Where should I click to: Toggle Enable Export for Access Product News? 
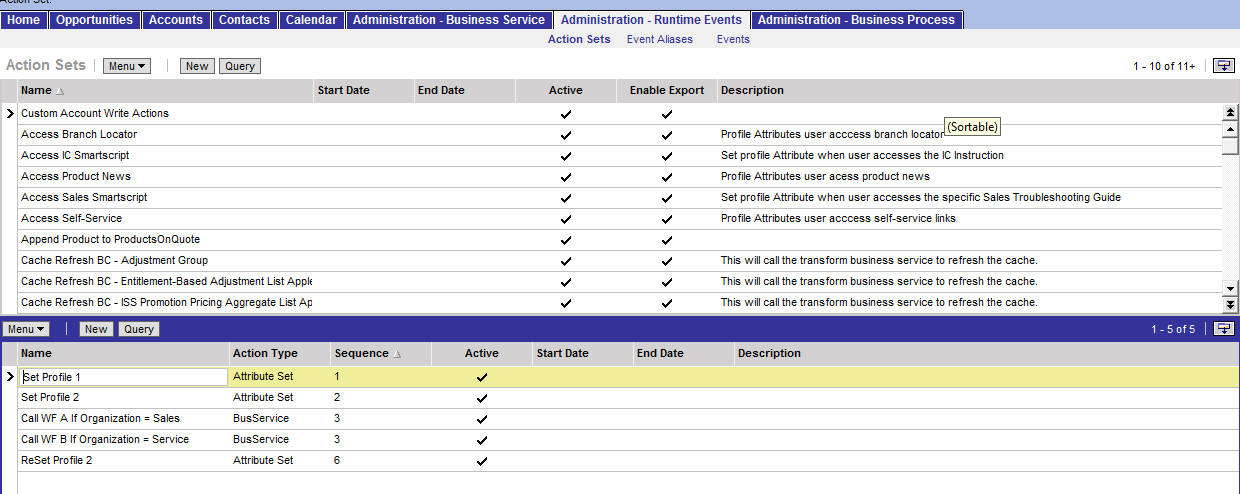click(667, 177)
